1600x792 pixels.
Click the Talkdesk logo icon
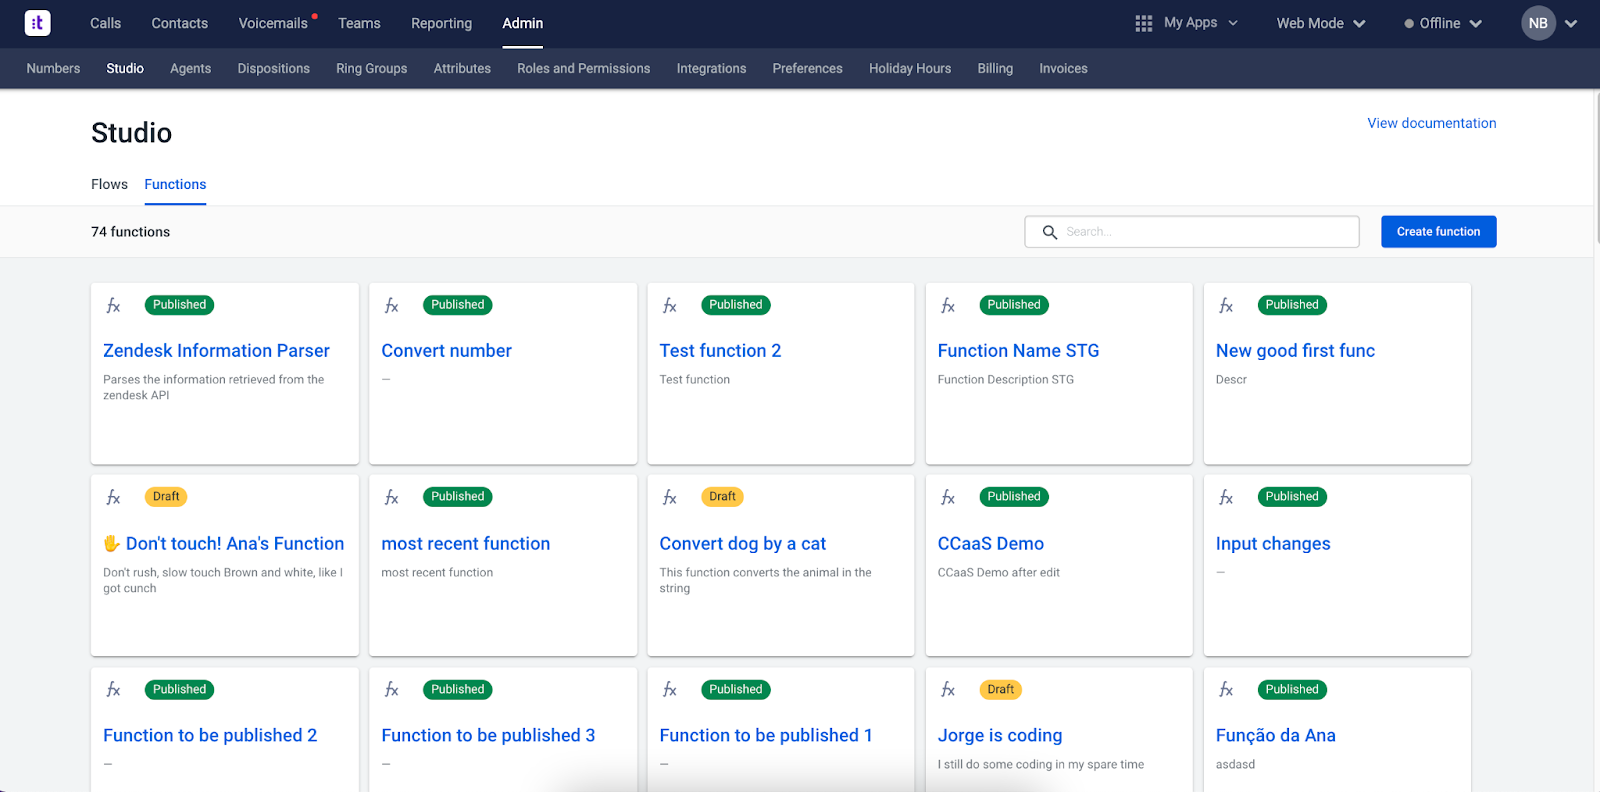tap(37, 23)
